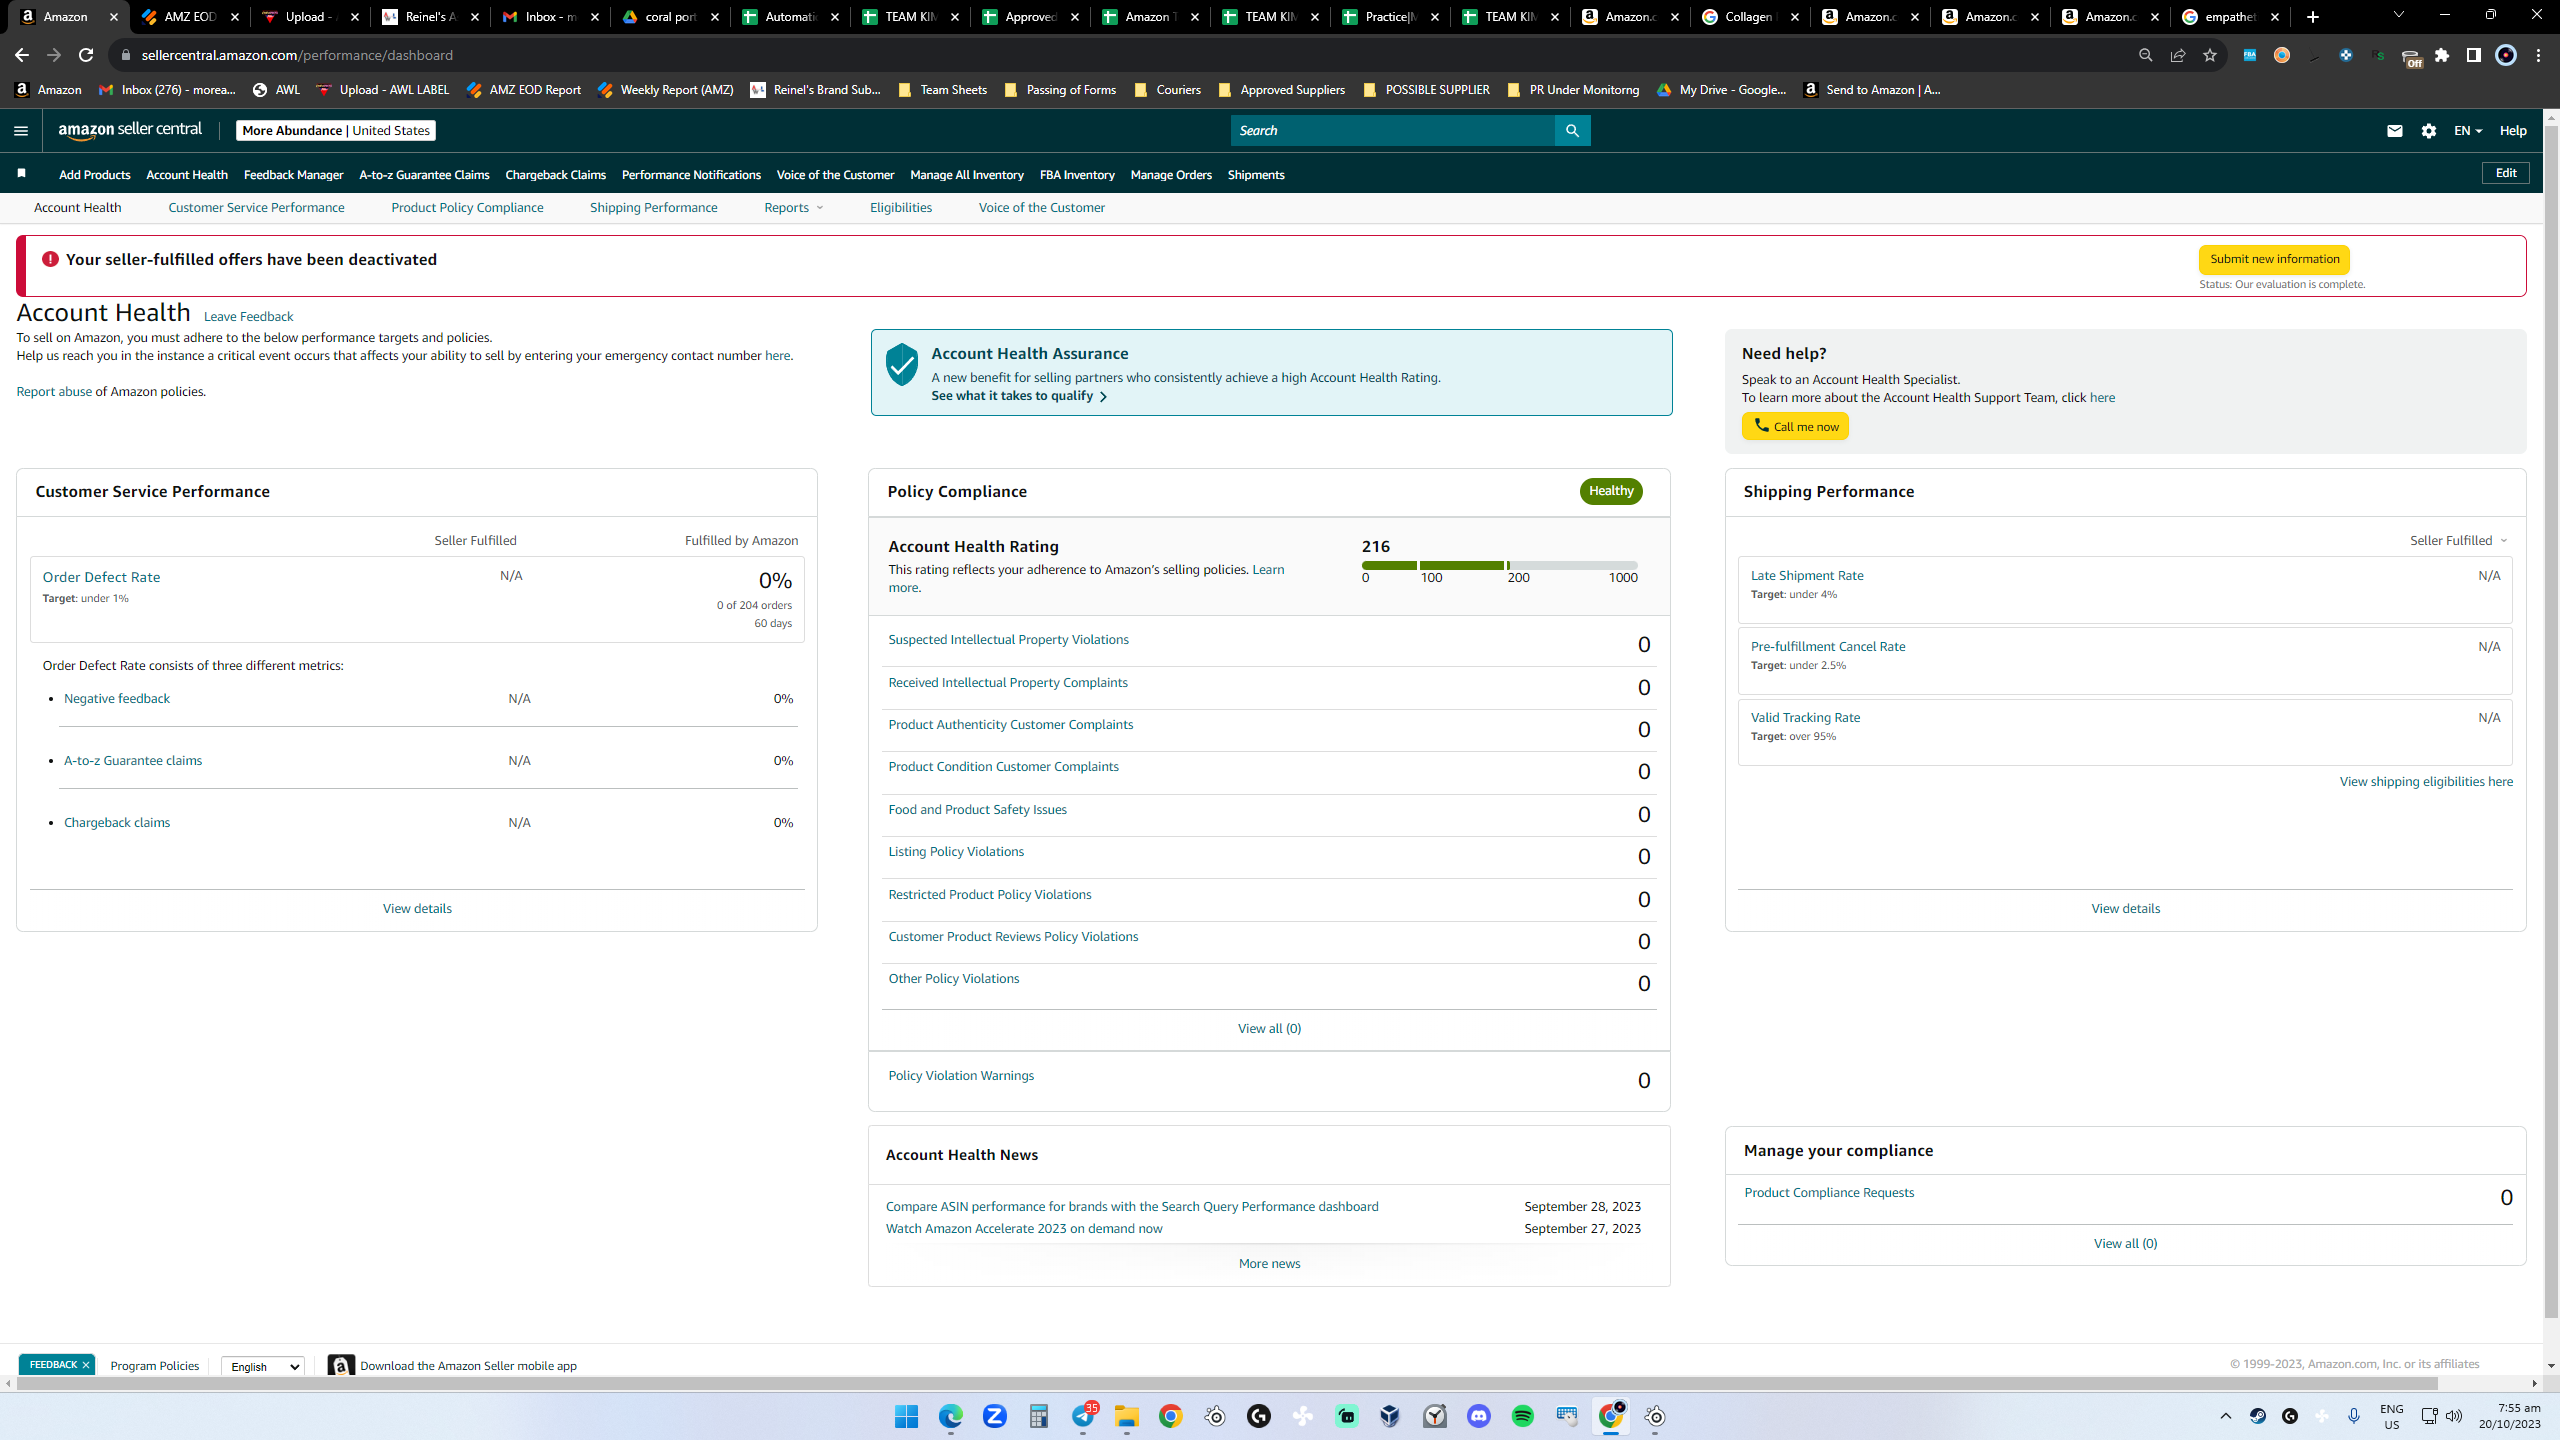
Task: Click the Submit new information button
Action: point(2274,259)
